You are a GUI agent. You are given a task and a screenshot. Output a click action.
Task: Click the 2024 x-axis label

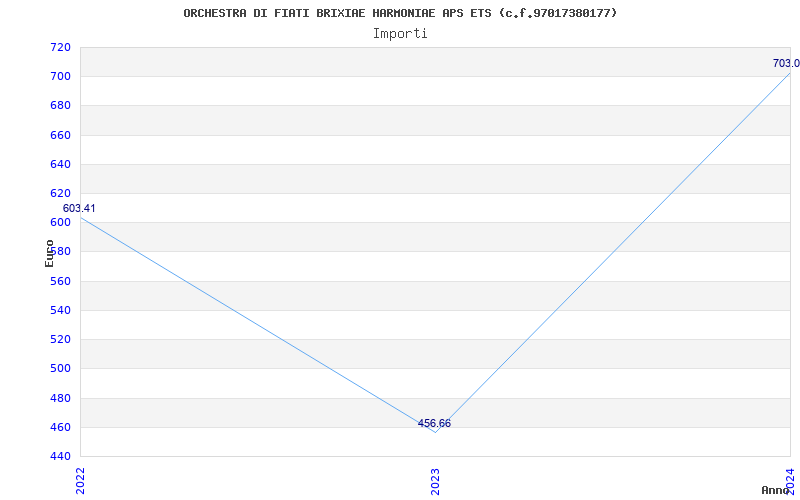tap(790, 480)
